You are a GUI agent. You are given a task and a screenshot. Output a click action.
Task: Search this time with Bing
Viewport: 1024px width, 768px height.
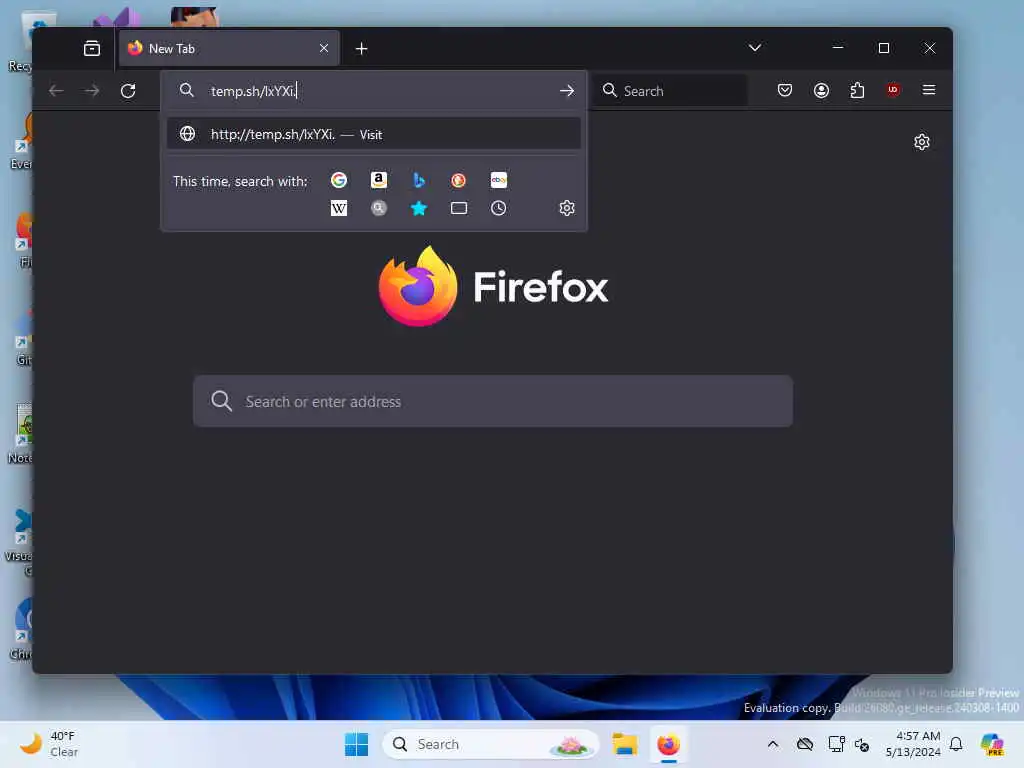[x=419, y=180]
